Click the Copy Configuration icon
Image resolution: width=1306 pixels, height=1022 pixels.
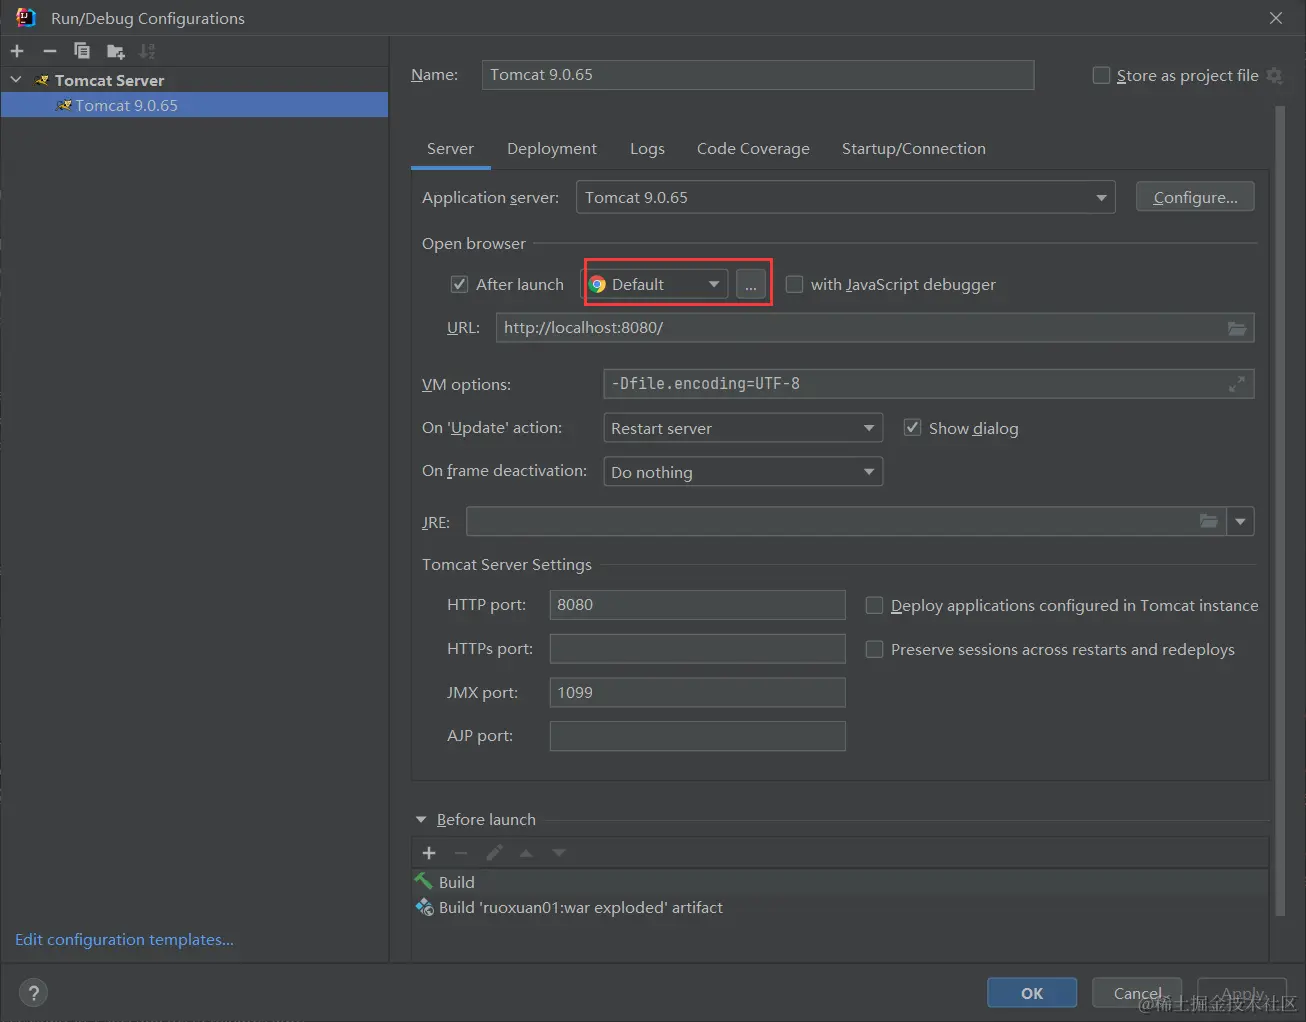click(82, 51)
